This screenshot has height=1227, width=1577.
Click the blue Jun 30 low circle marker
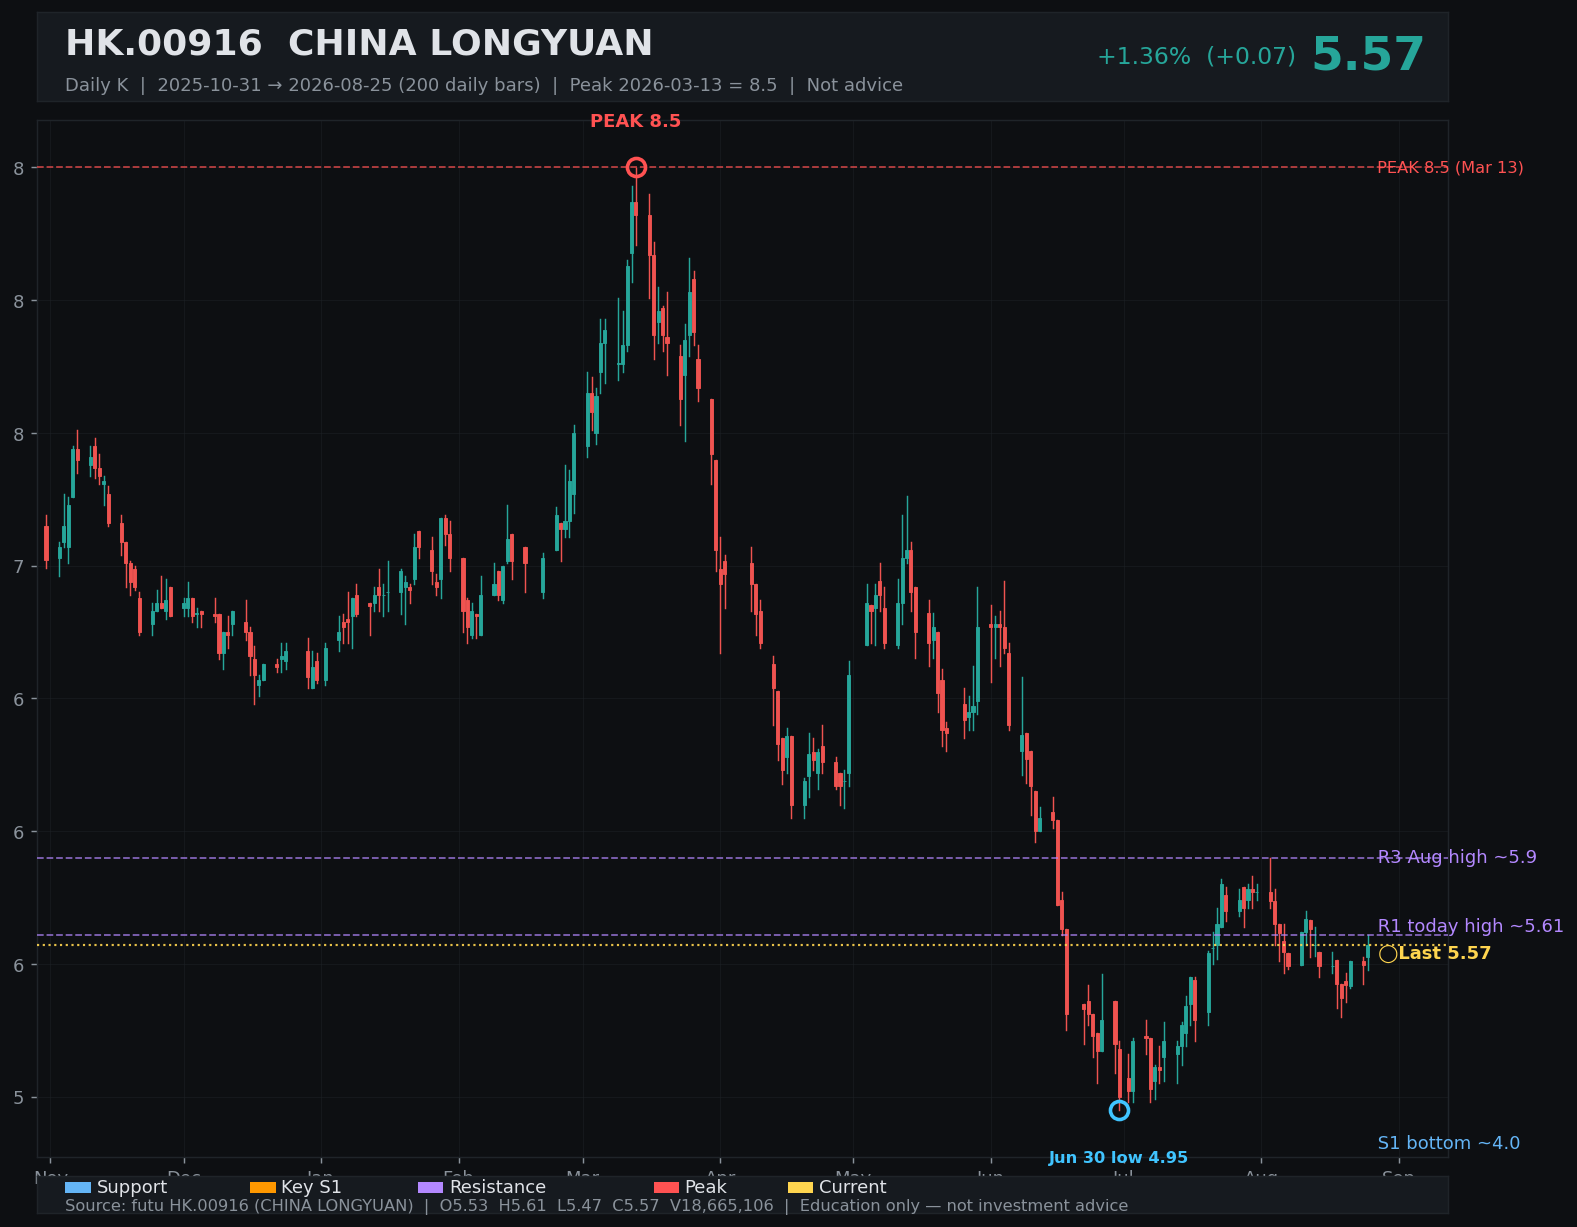1119,1110
